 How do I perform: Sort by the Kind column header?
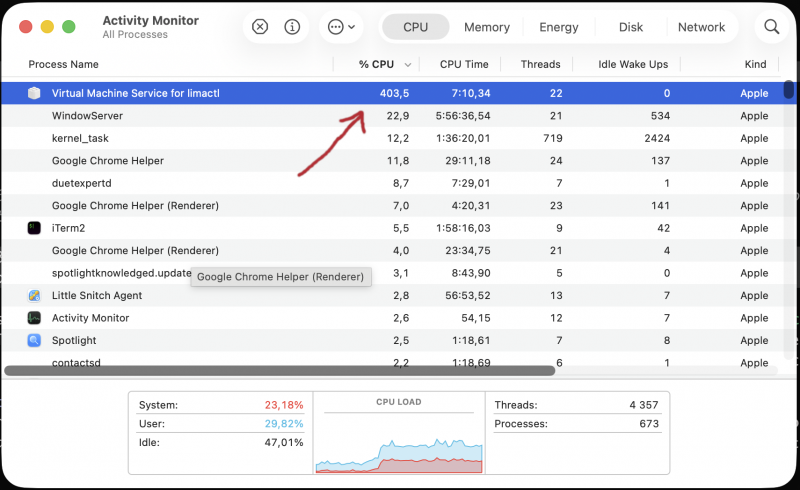tap(755, 64)
